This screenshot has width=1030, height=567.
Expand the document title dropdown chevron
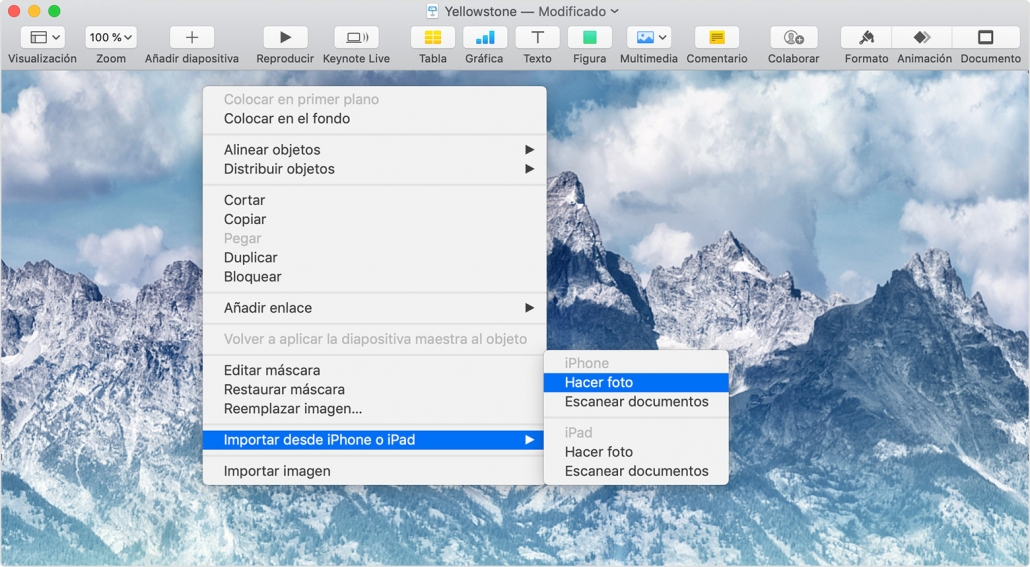[x=615, y=11]
